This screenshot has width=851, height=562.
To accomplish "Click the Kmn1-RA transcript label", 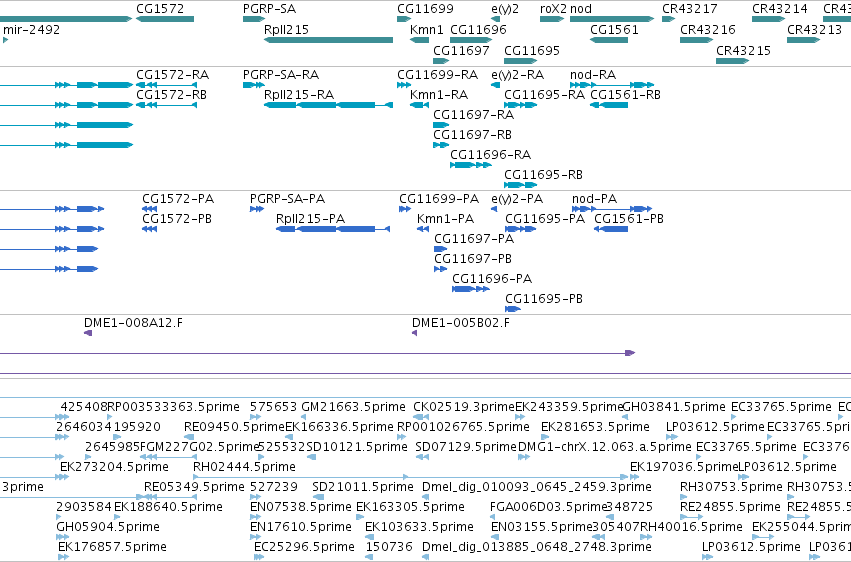I will tap(439, 94).
